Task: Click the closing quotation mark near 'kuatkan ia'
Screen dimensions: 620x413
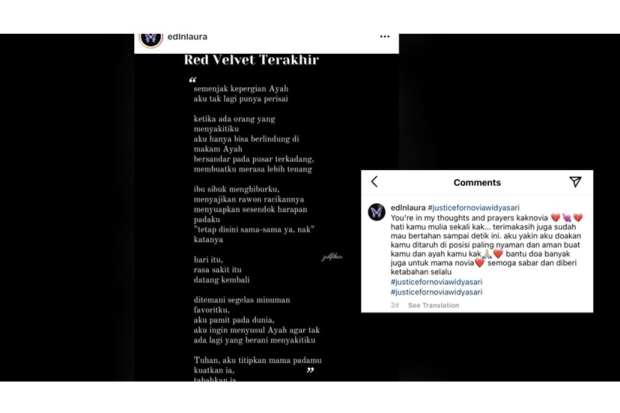Action: [x=310, y=370]
